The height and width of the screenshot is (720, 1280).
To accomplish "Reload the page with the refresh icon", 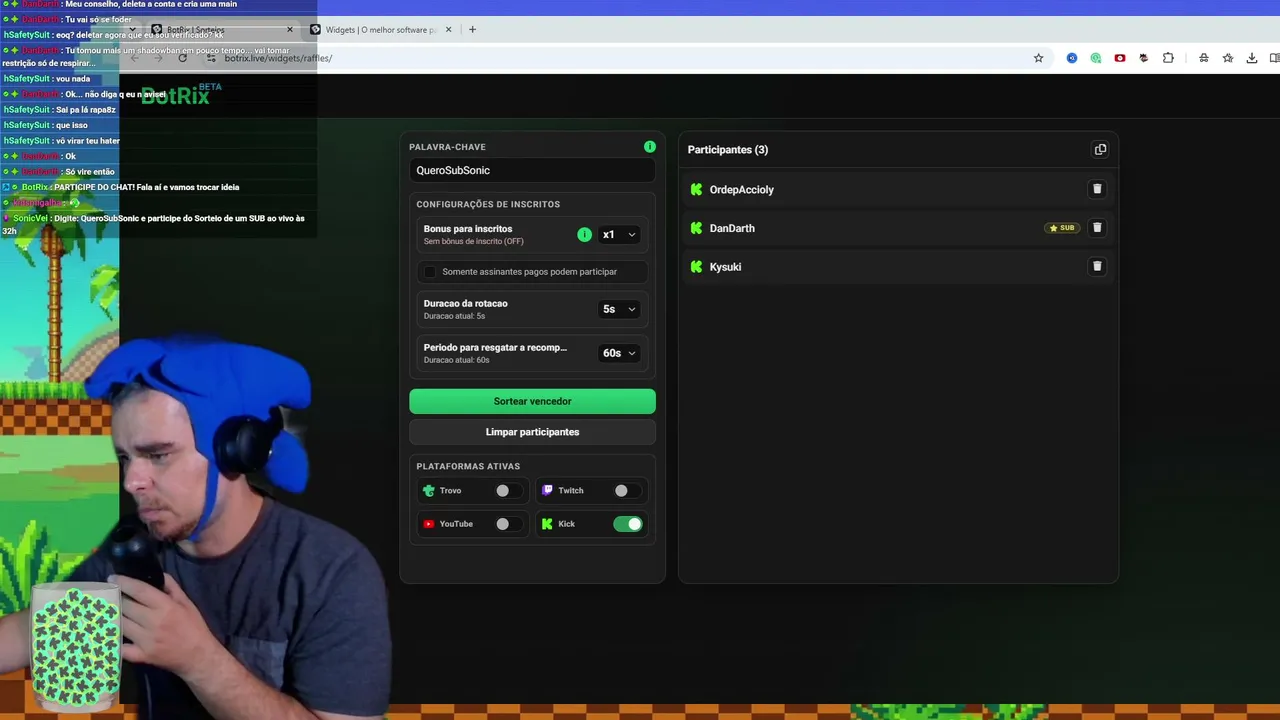I will coord(182,58).
